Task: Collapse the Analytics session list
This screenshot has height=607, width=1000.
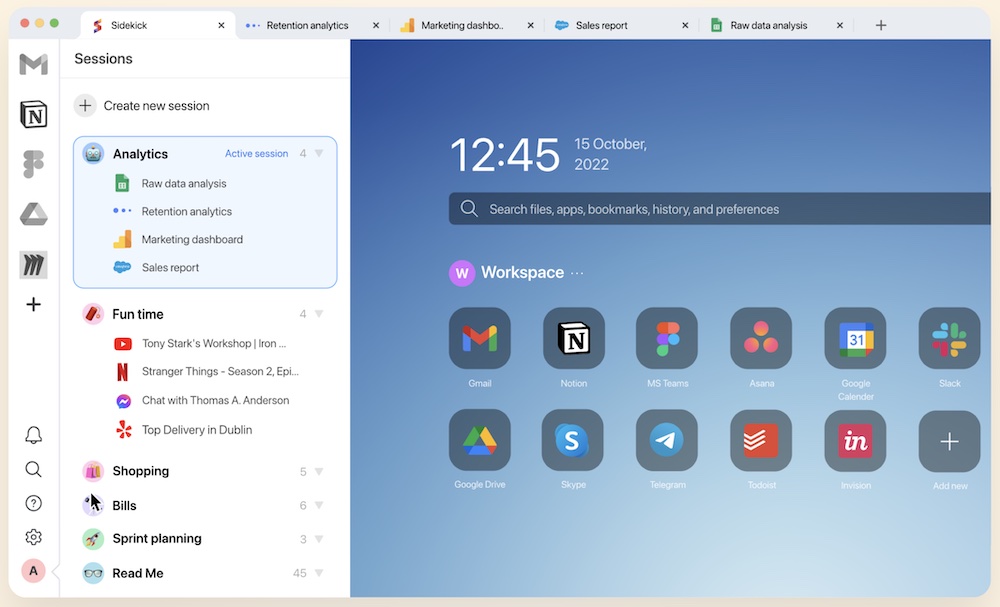Action: (x=319, y=153)
